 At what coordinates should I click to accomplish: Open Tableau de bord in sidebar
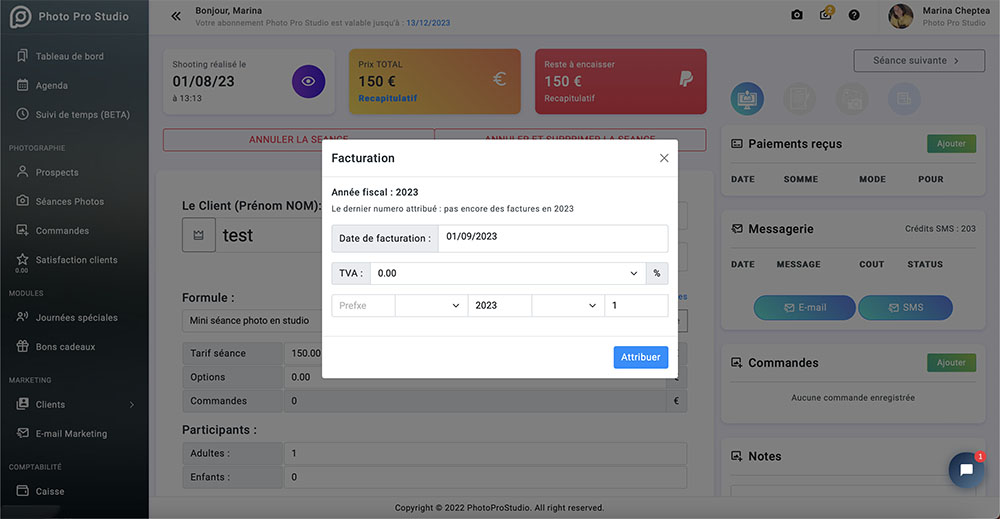point(70,56)
